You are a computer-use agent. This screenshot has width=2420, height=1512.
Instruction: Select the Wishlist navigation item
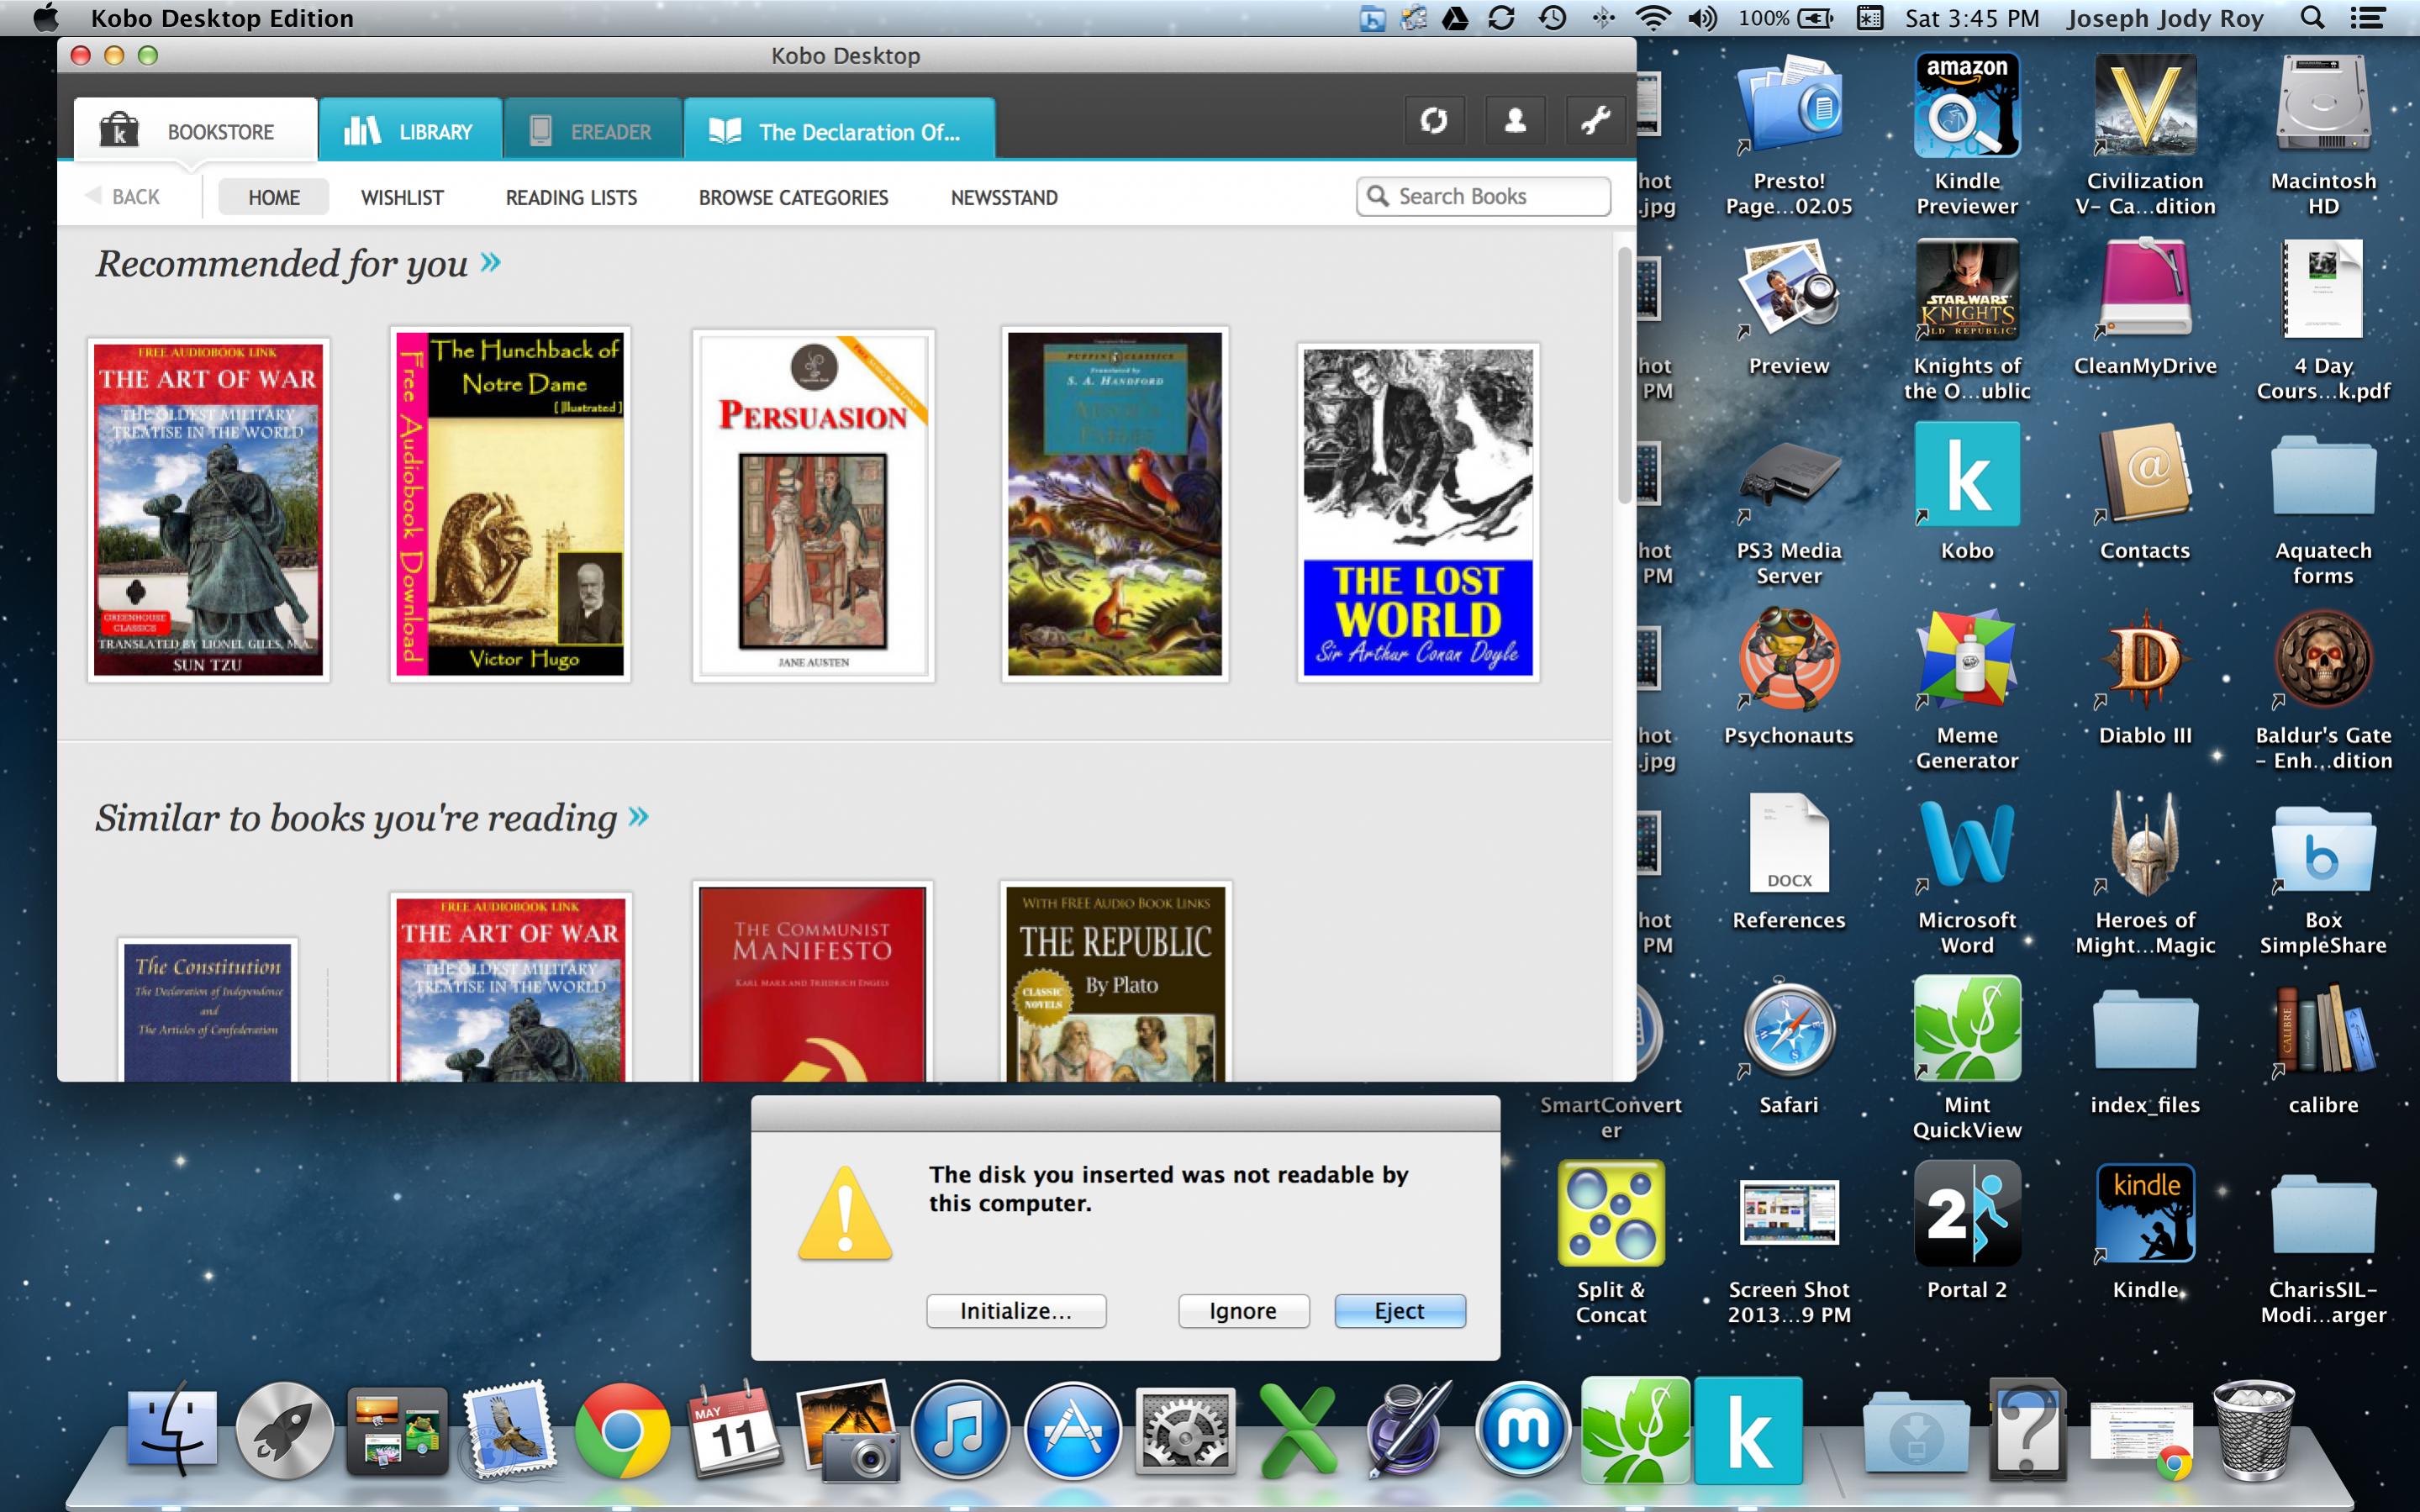(402, 198)
